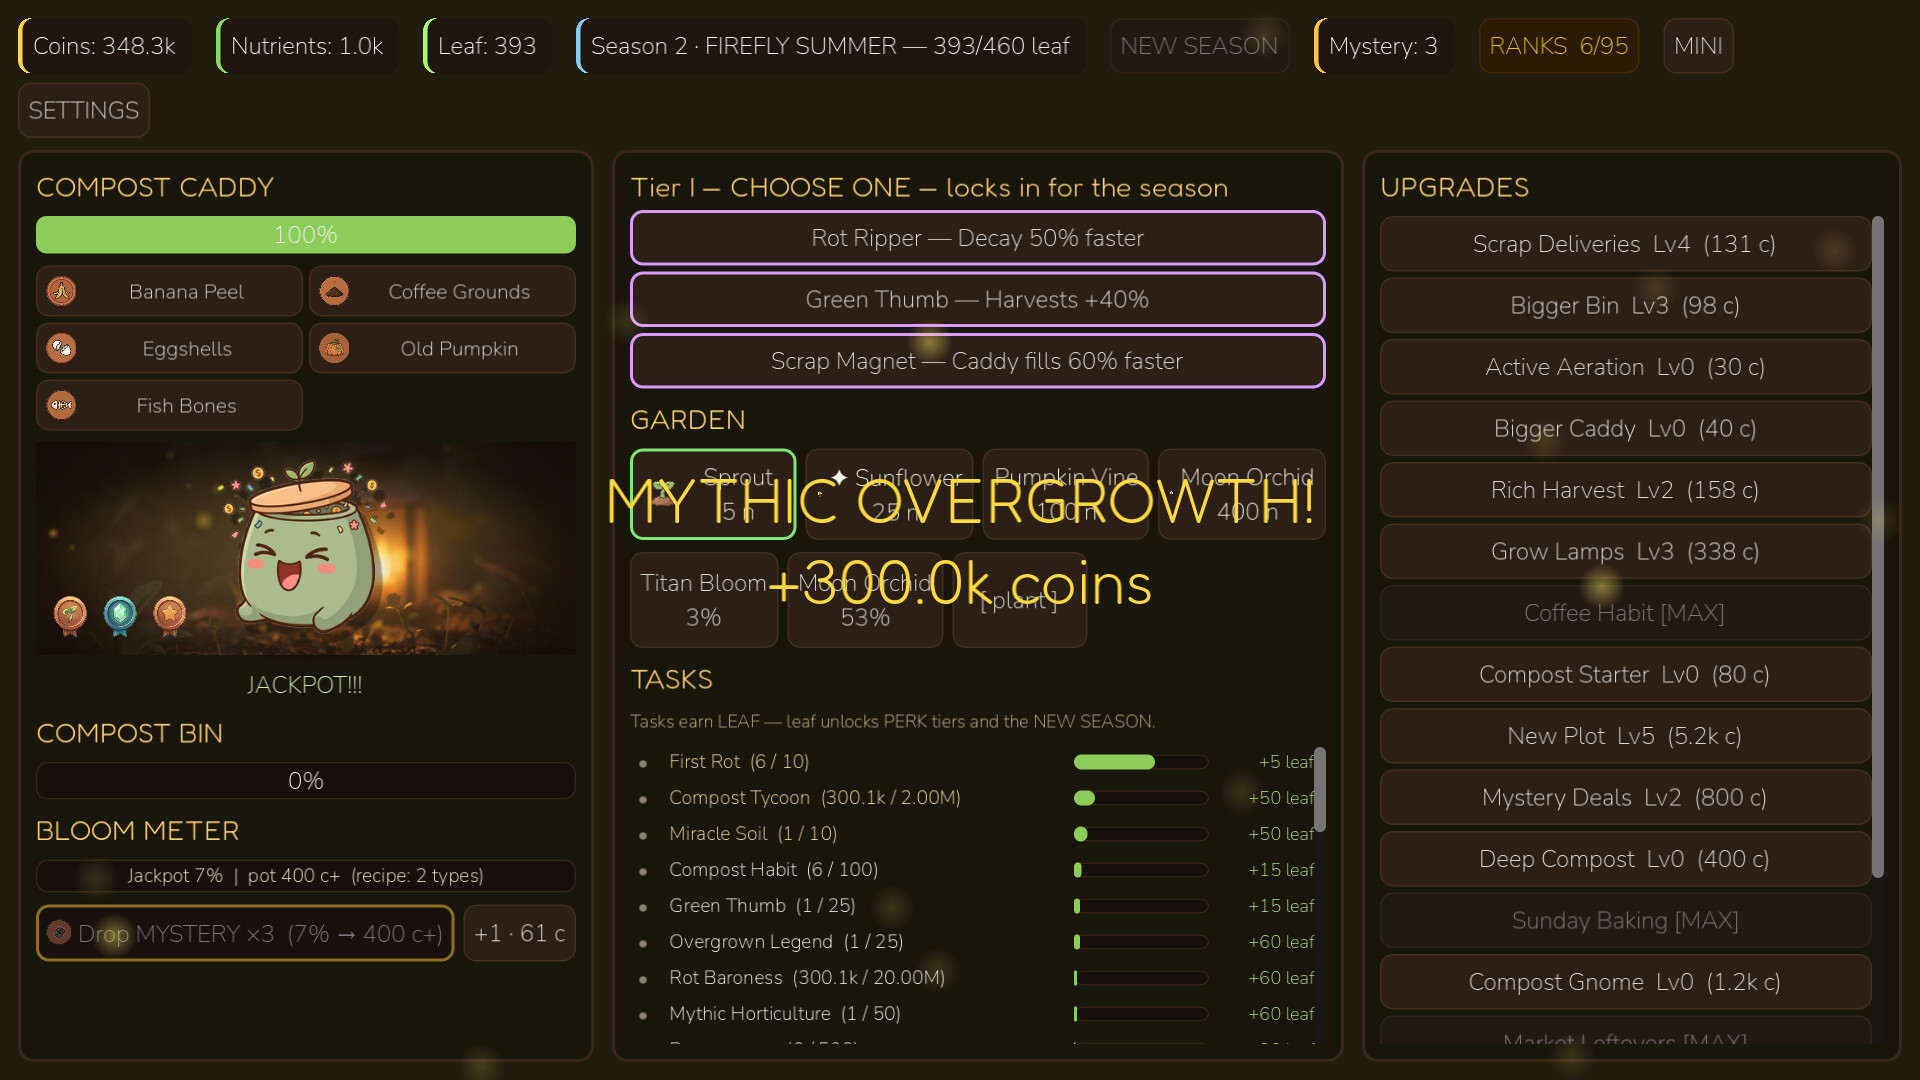The height and width of the screenshot is (1080, 1920).
Task: Click the upgrades list scrollbar
Action: (1877, 547)
